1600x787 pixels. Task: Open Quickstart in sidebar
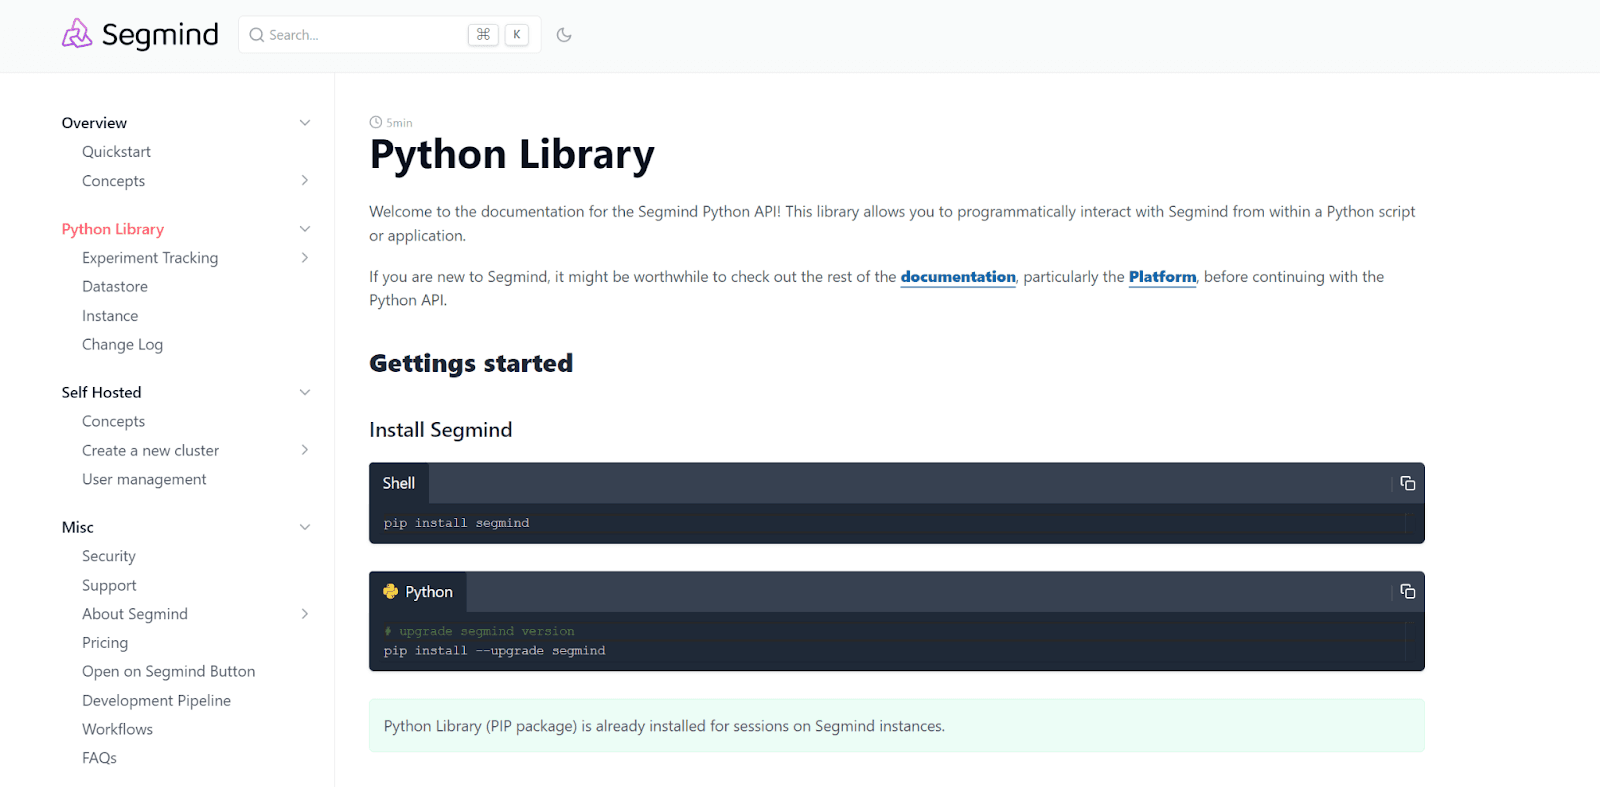pyautogui.click(x=116, y=152)
